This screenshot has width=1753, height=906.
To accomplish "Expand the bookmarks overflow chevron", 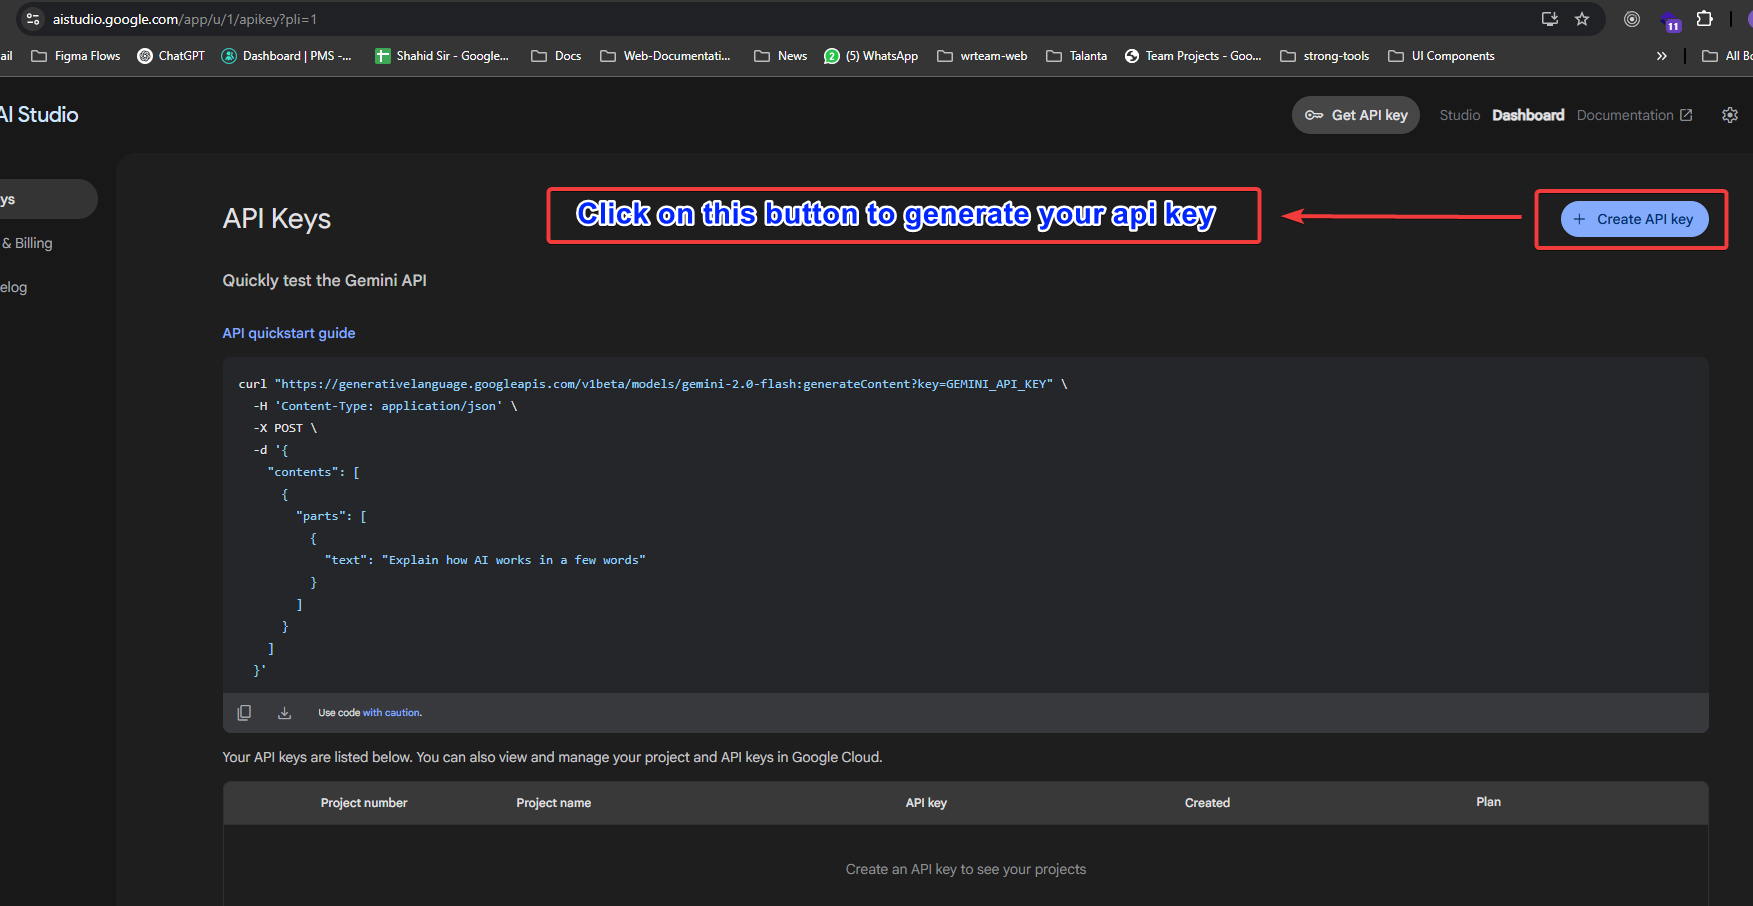I will [x=1662, y=56].
